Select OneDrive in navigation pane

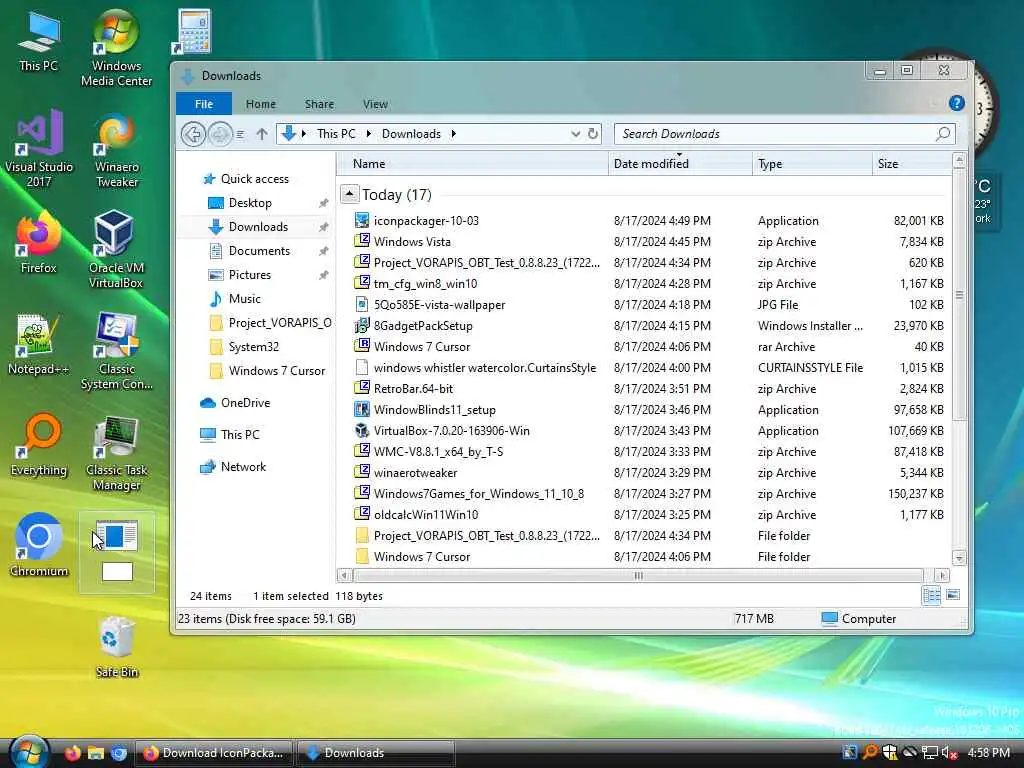click(x=235, y=403)
